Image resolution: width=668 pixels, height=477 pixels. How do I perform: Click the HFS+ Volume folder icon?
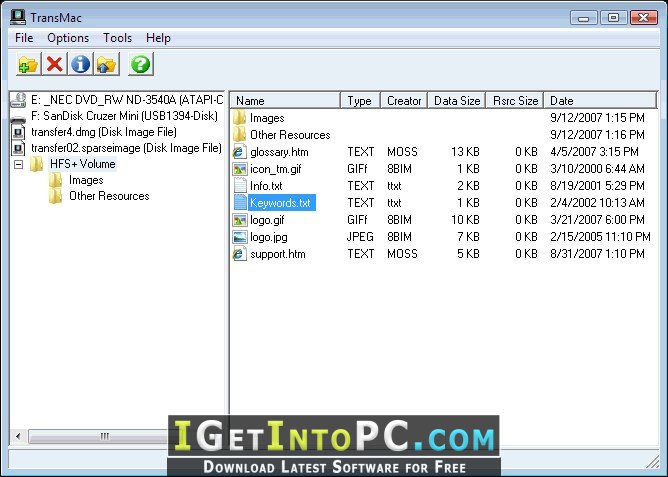click(x=37, y=164)
